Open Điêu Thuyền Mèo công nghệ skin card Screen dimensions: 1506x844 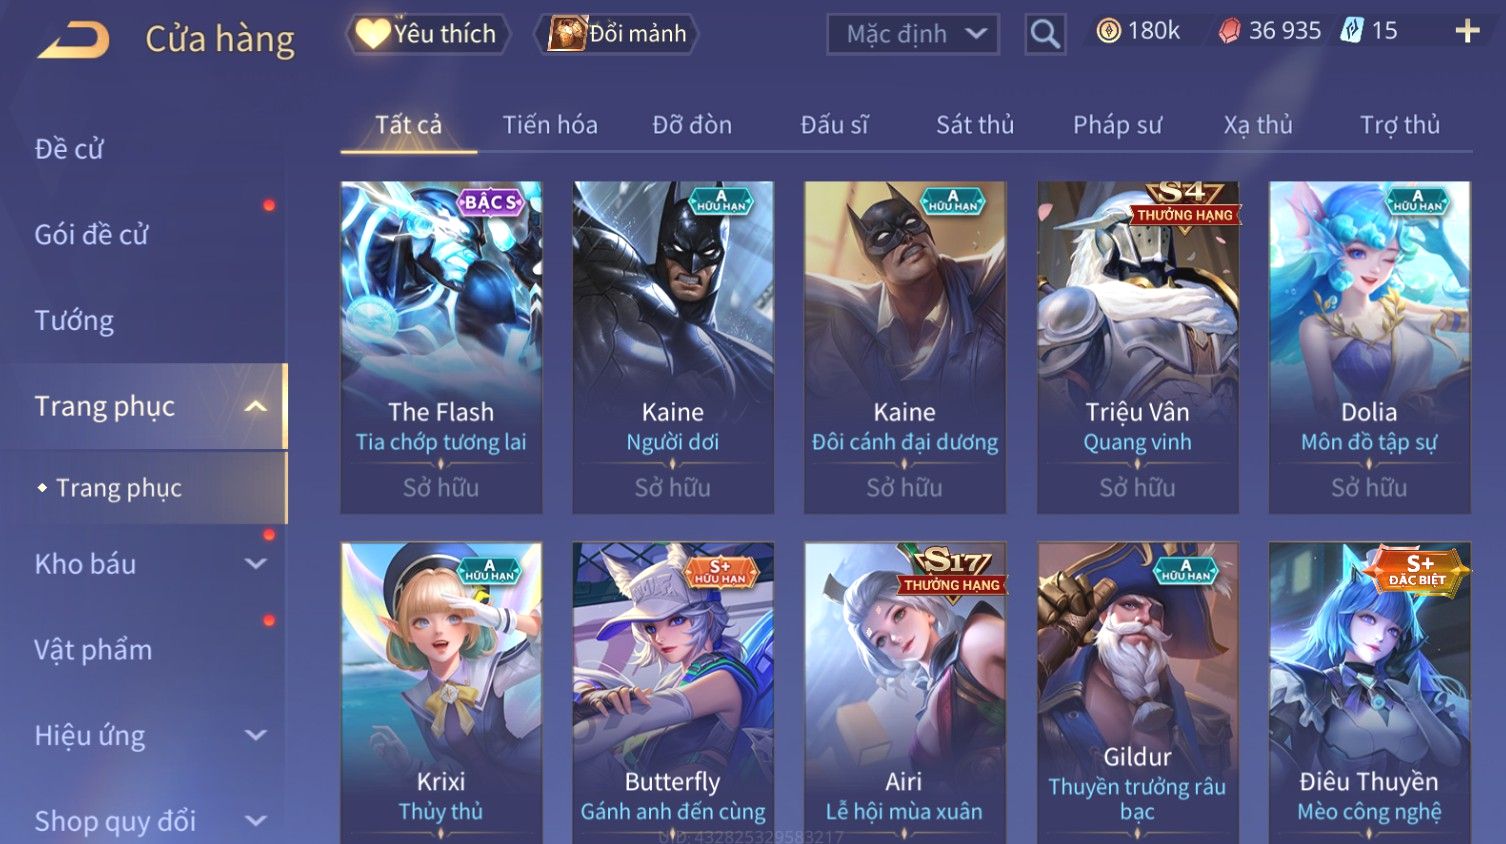[1369, 693]
